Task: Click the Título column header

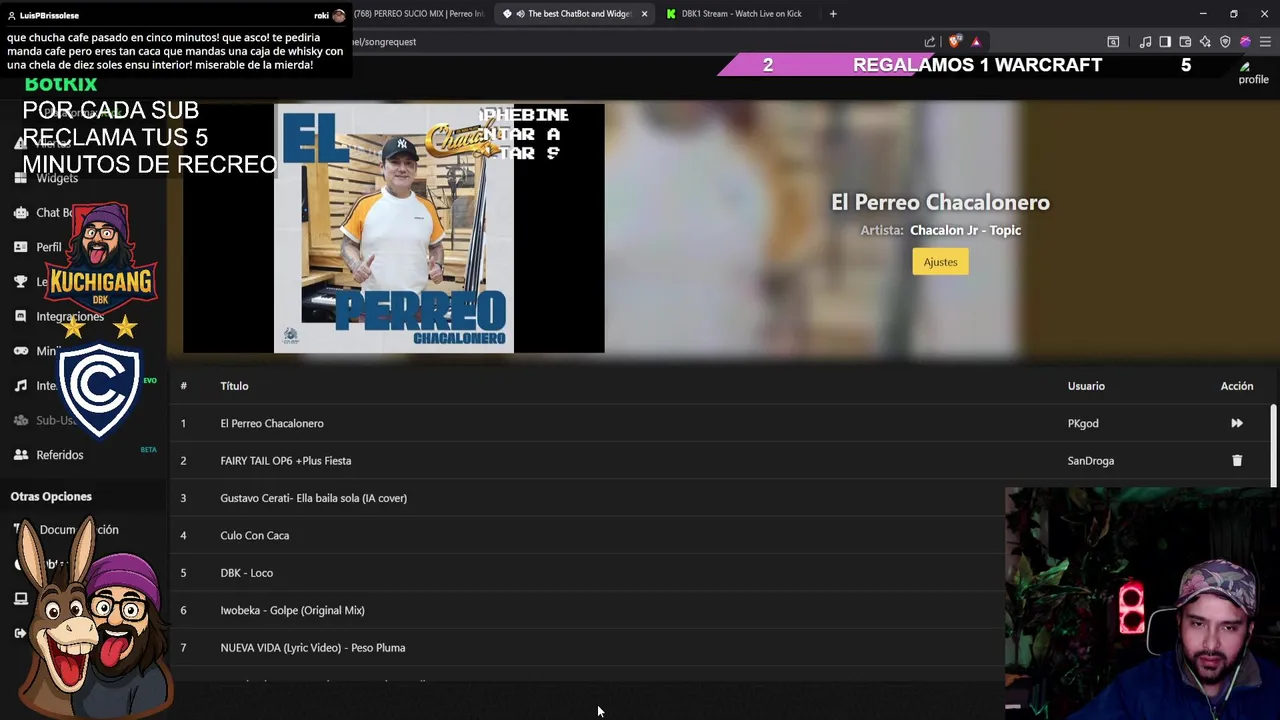Action: 234,386
